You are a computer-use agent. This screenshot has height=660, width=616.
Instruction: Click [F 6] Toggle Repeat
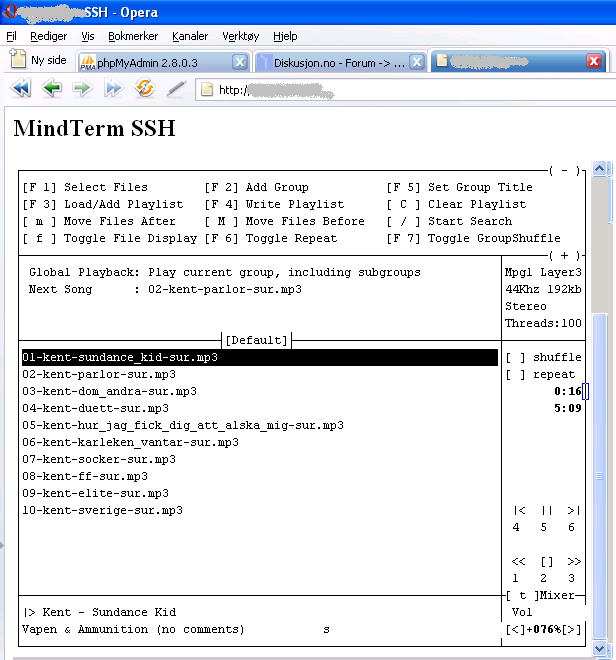(271, 238)
